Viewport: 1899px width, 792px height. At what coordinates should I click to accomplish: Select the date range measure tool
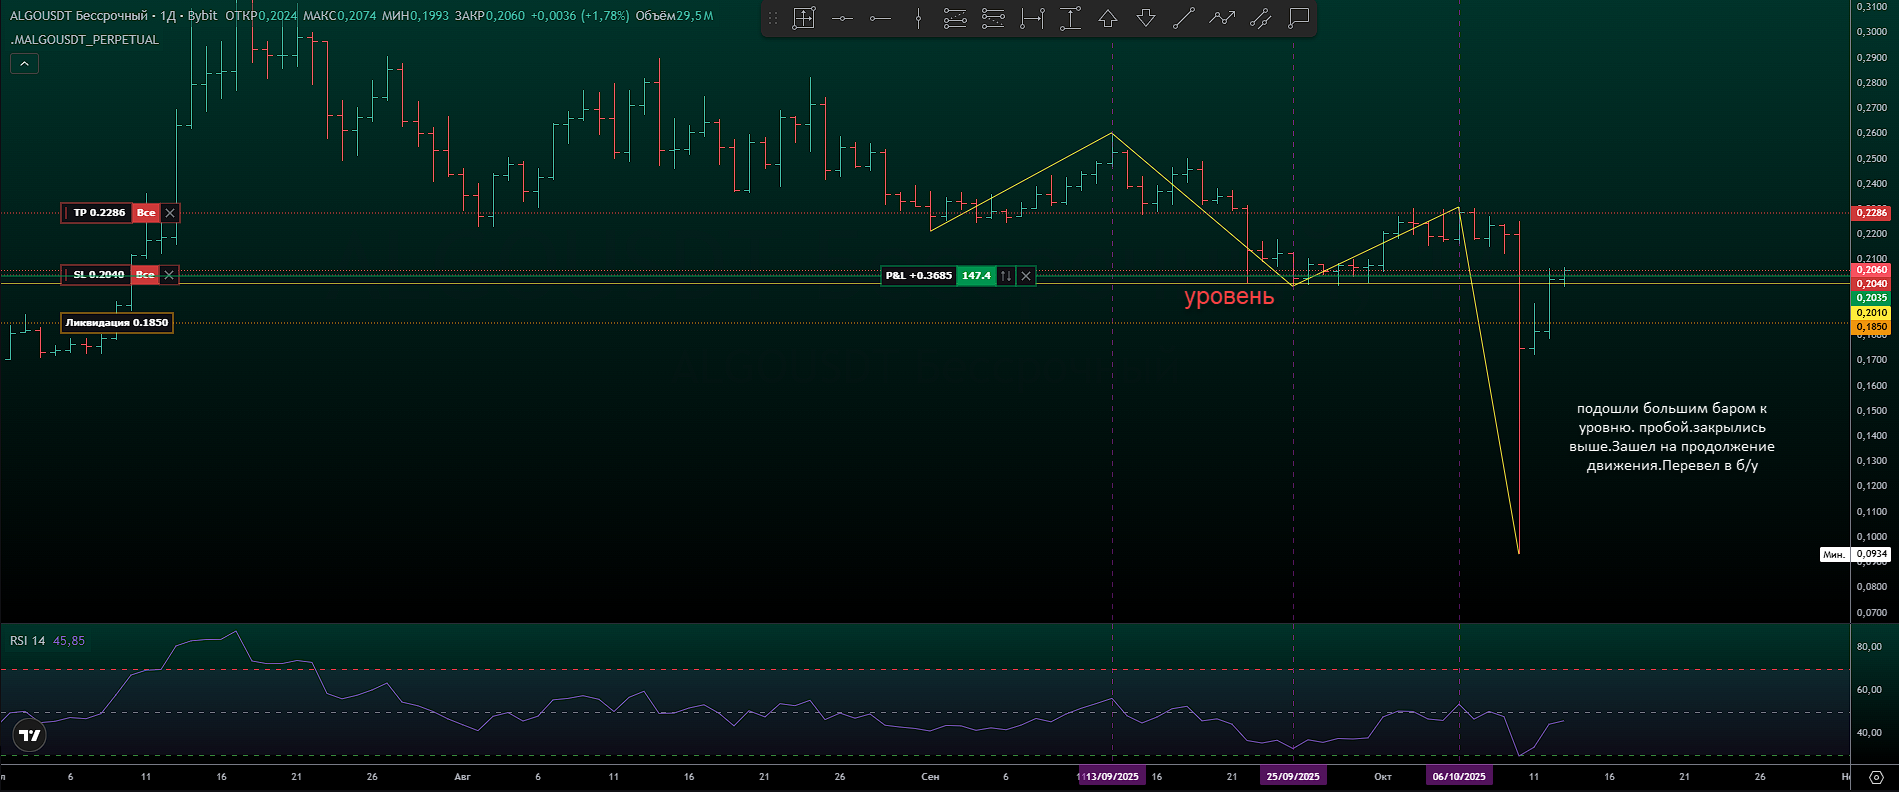(1032, 18)
